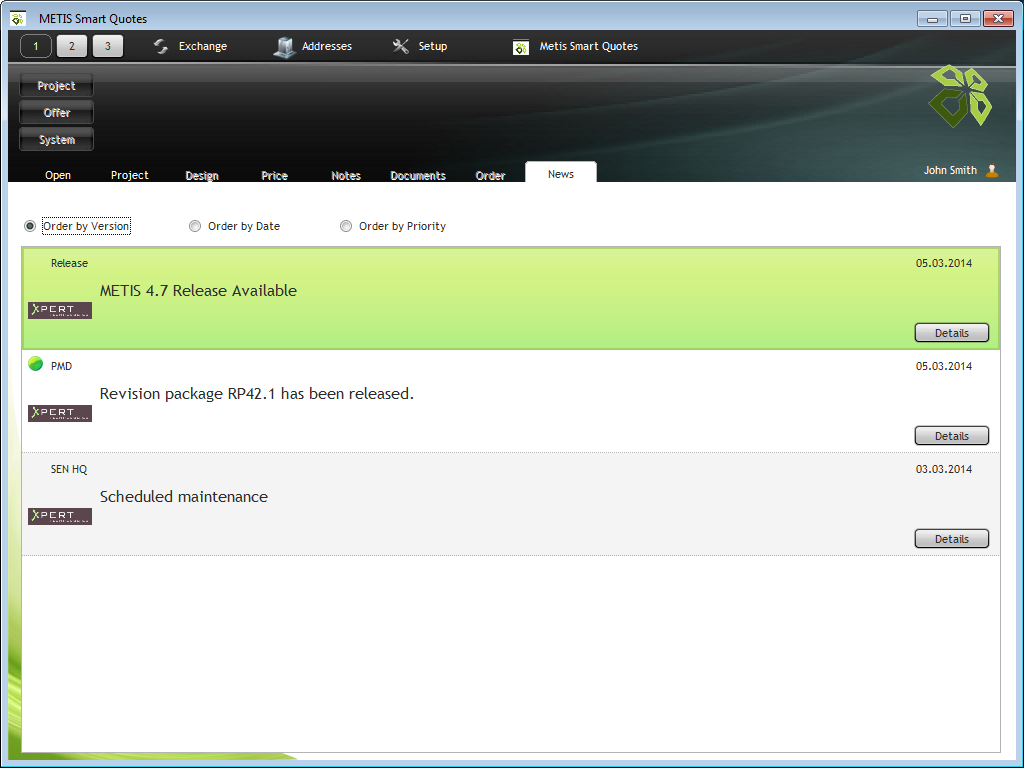Switch to the Notes tab

pyautogui.click(x=346, y=176)
